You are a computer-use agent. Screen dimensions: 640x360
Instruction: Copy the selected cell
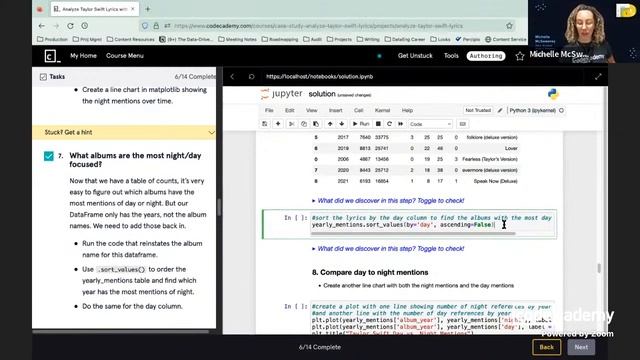[304, 124]
